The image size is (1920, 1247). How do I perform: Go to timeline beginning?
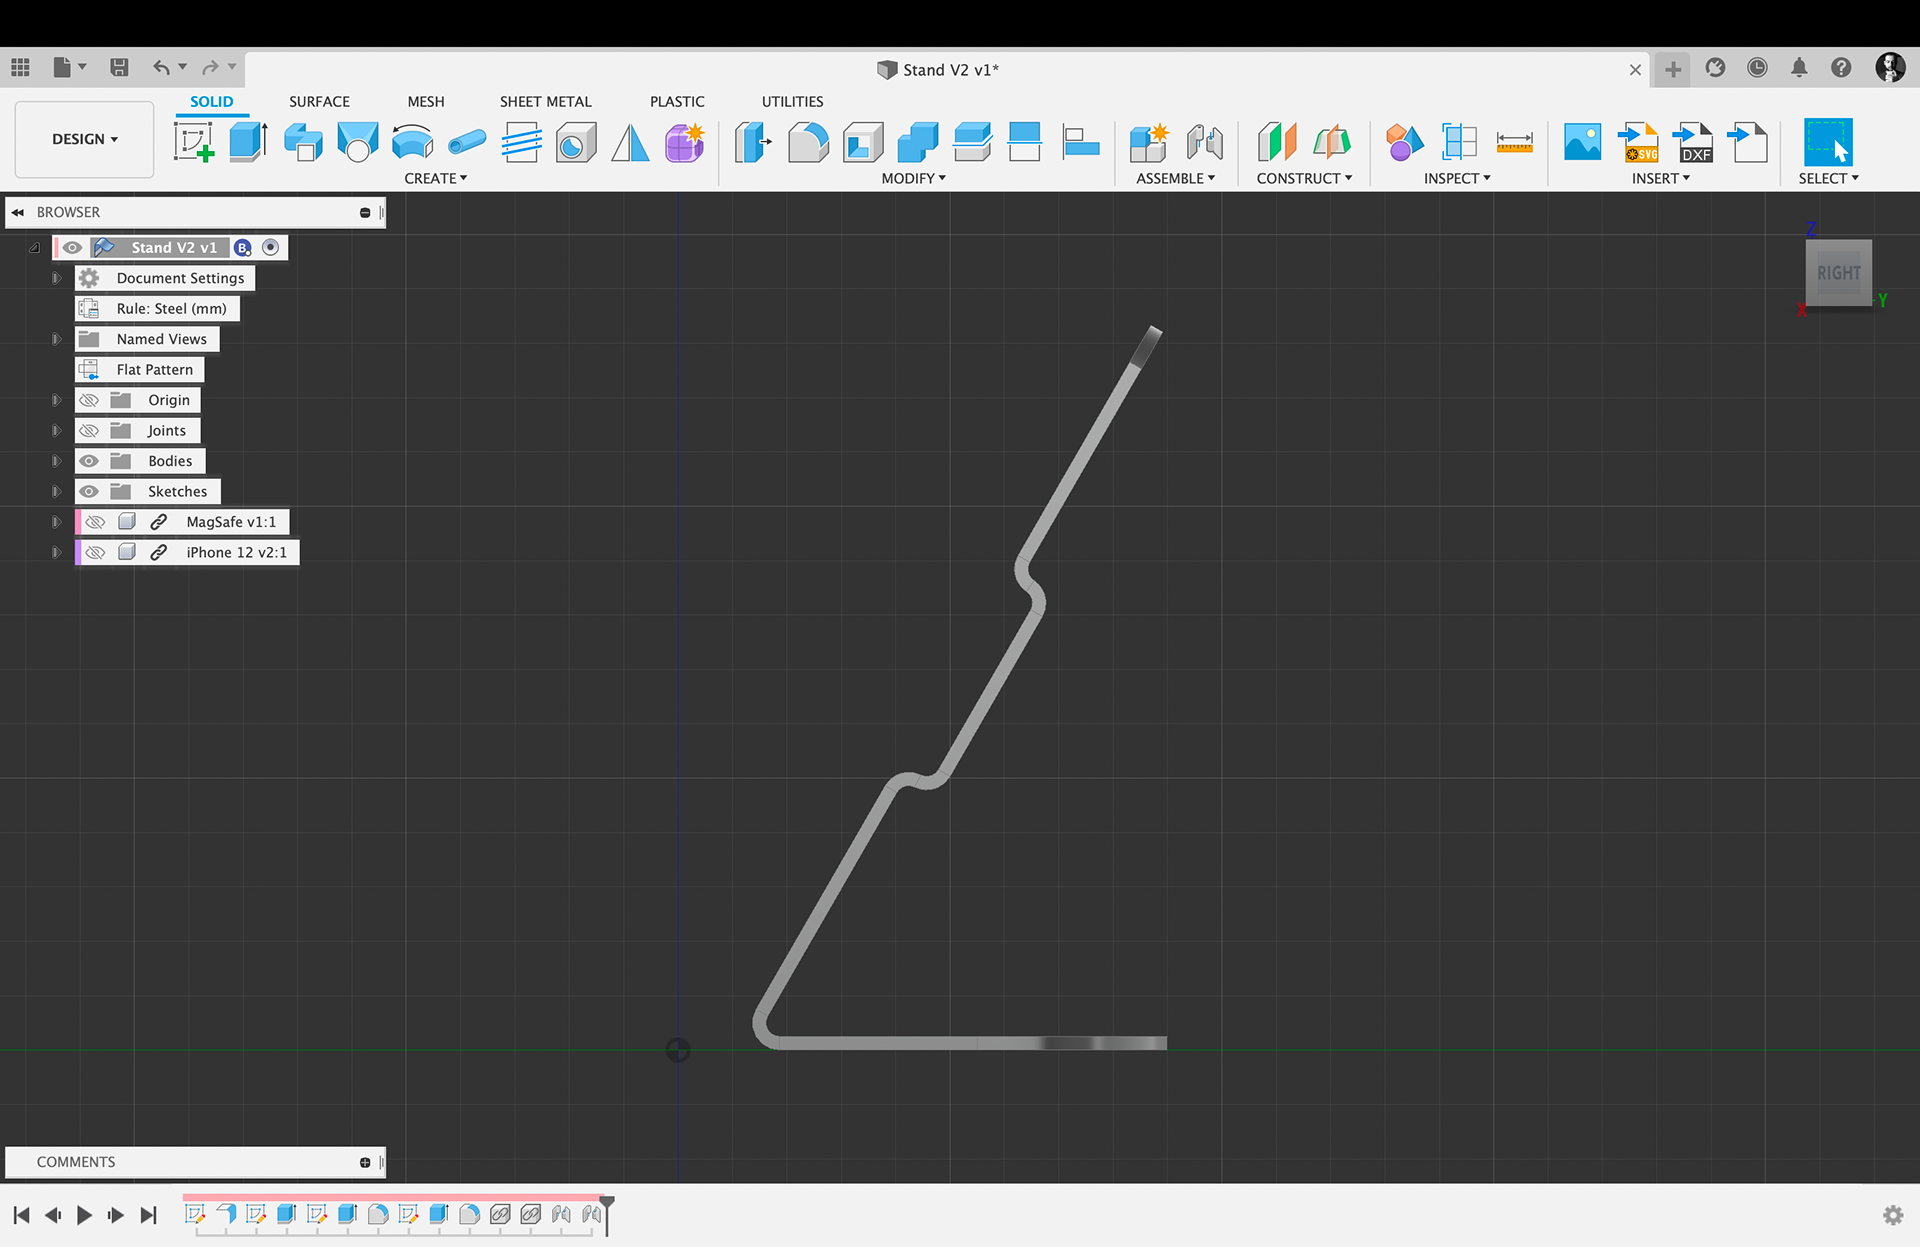pos(21,1215)
